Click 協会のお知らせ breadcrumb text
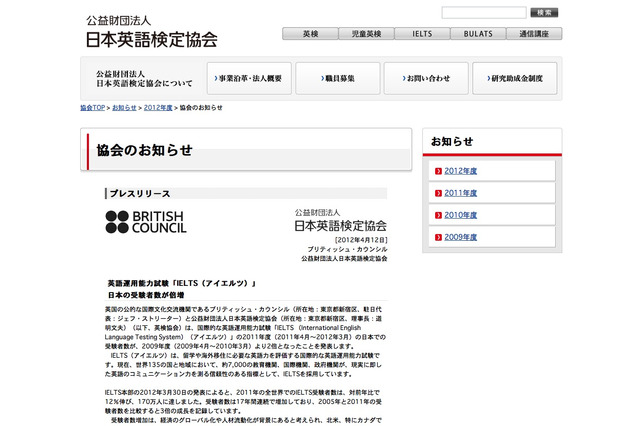640x426 pixels. pyautogui.click(x=201, y=108)
